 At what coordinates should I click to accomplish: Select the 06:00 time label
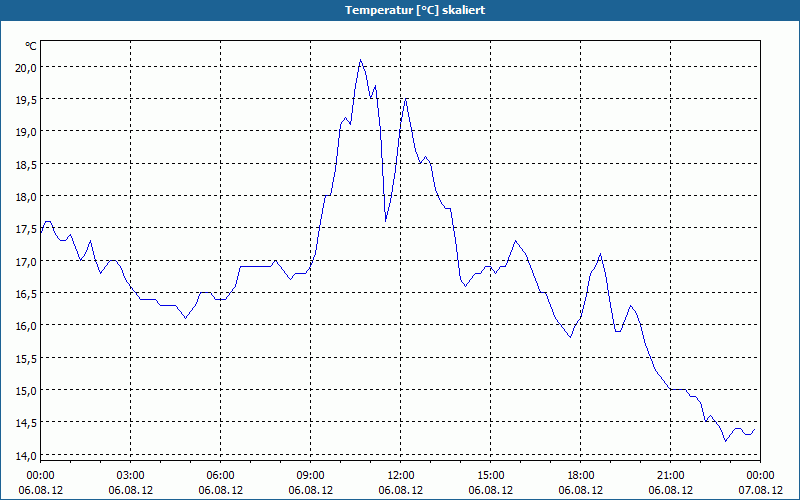pos(220,475)
